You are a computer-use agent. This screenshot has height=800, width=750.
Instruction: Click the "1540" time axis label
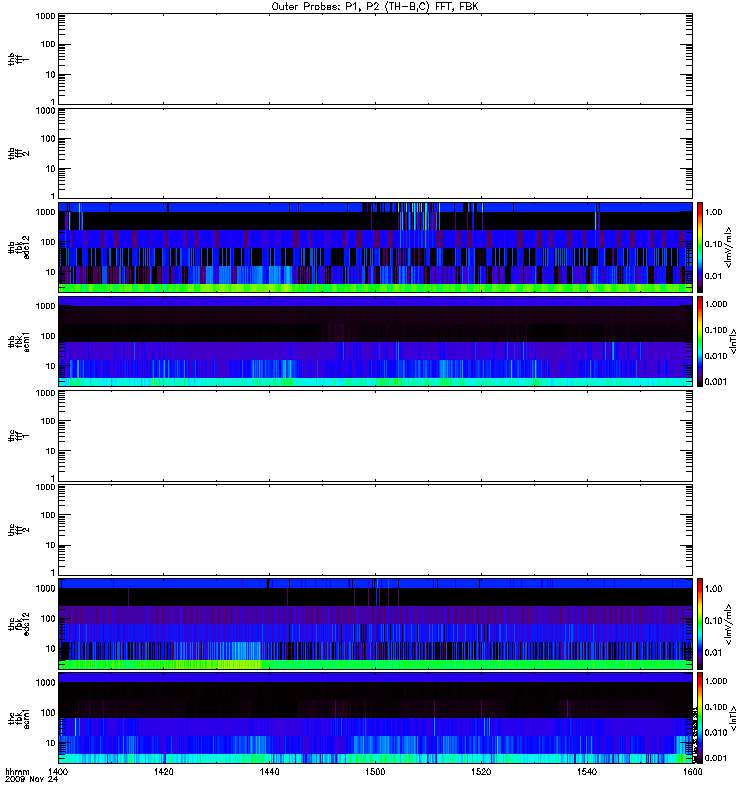[x=587, y=771]
